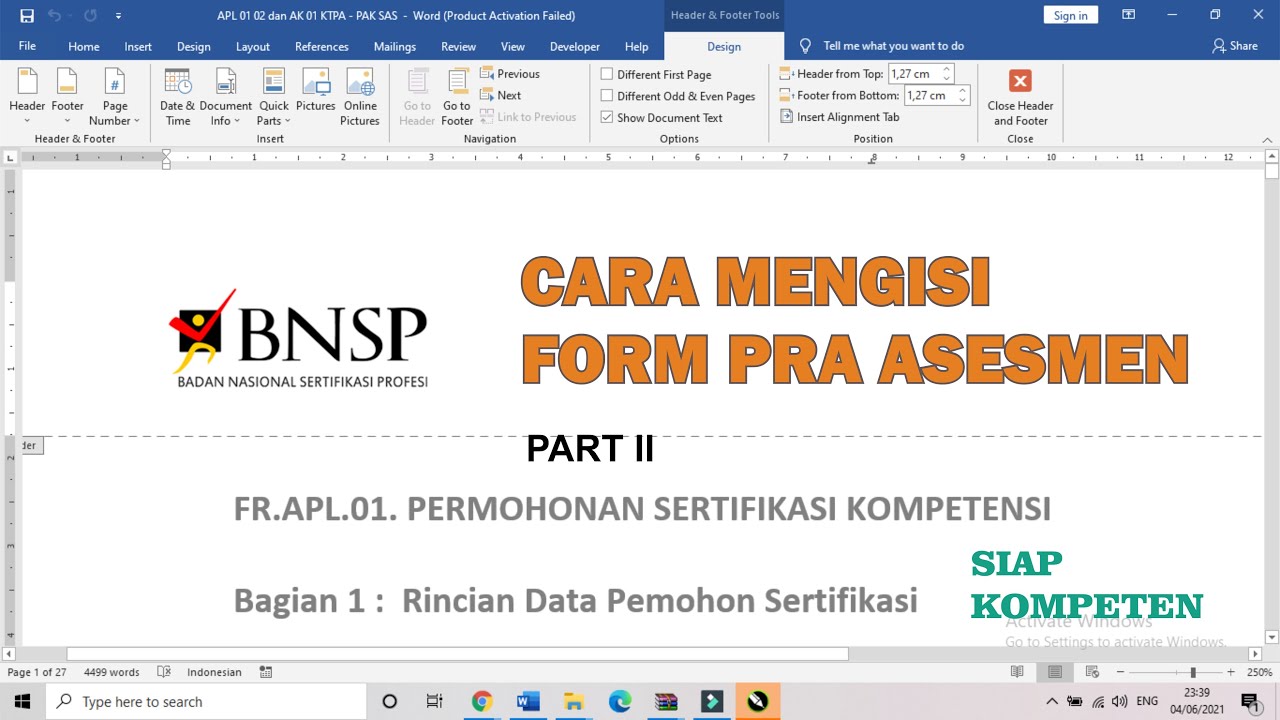This screenshot has width=1280, height=720.
Task: Click the 250% zoom level
Action: click(1258, 672)
